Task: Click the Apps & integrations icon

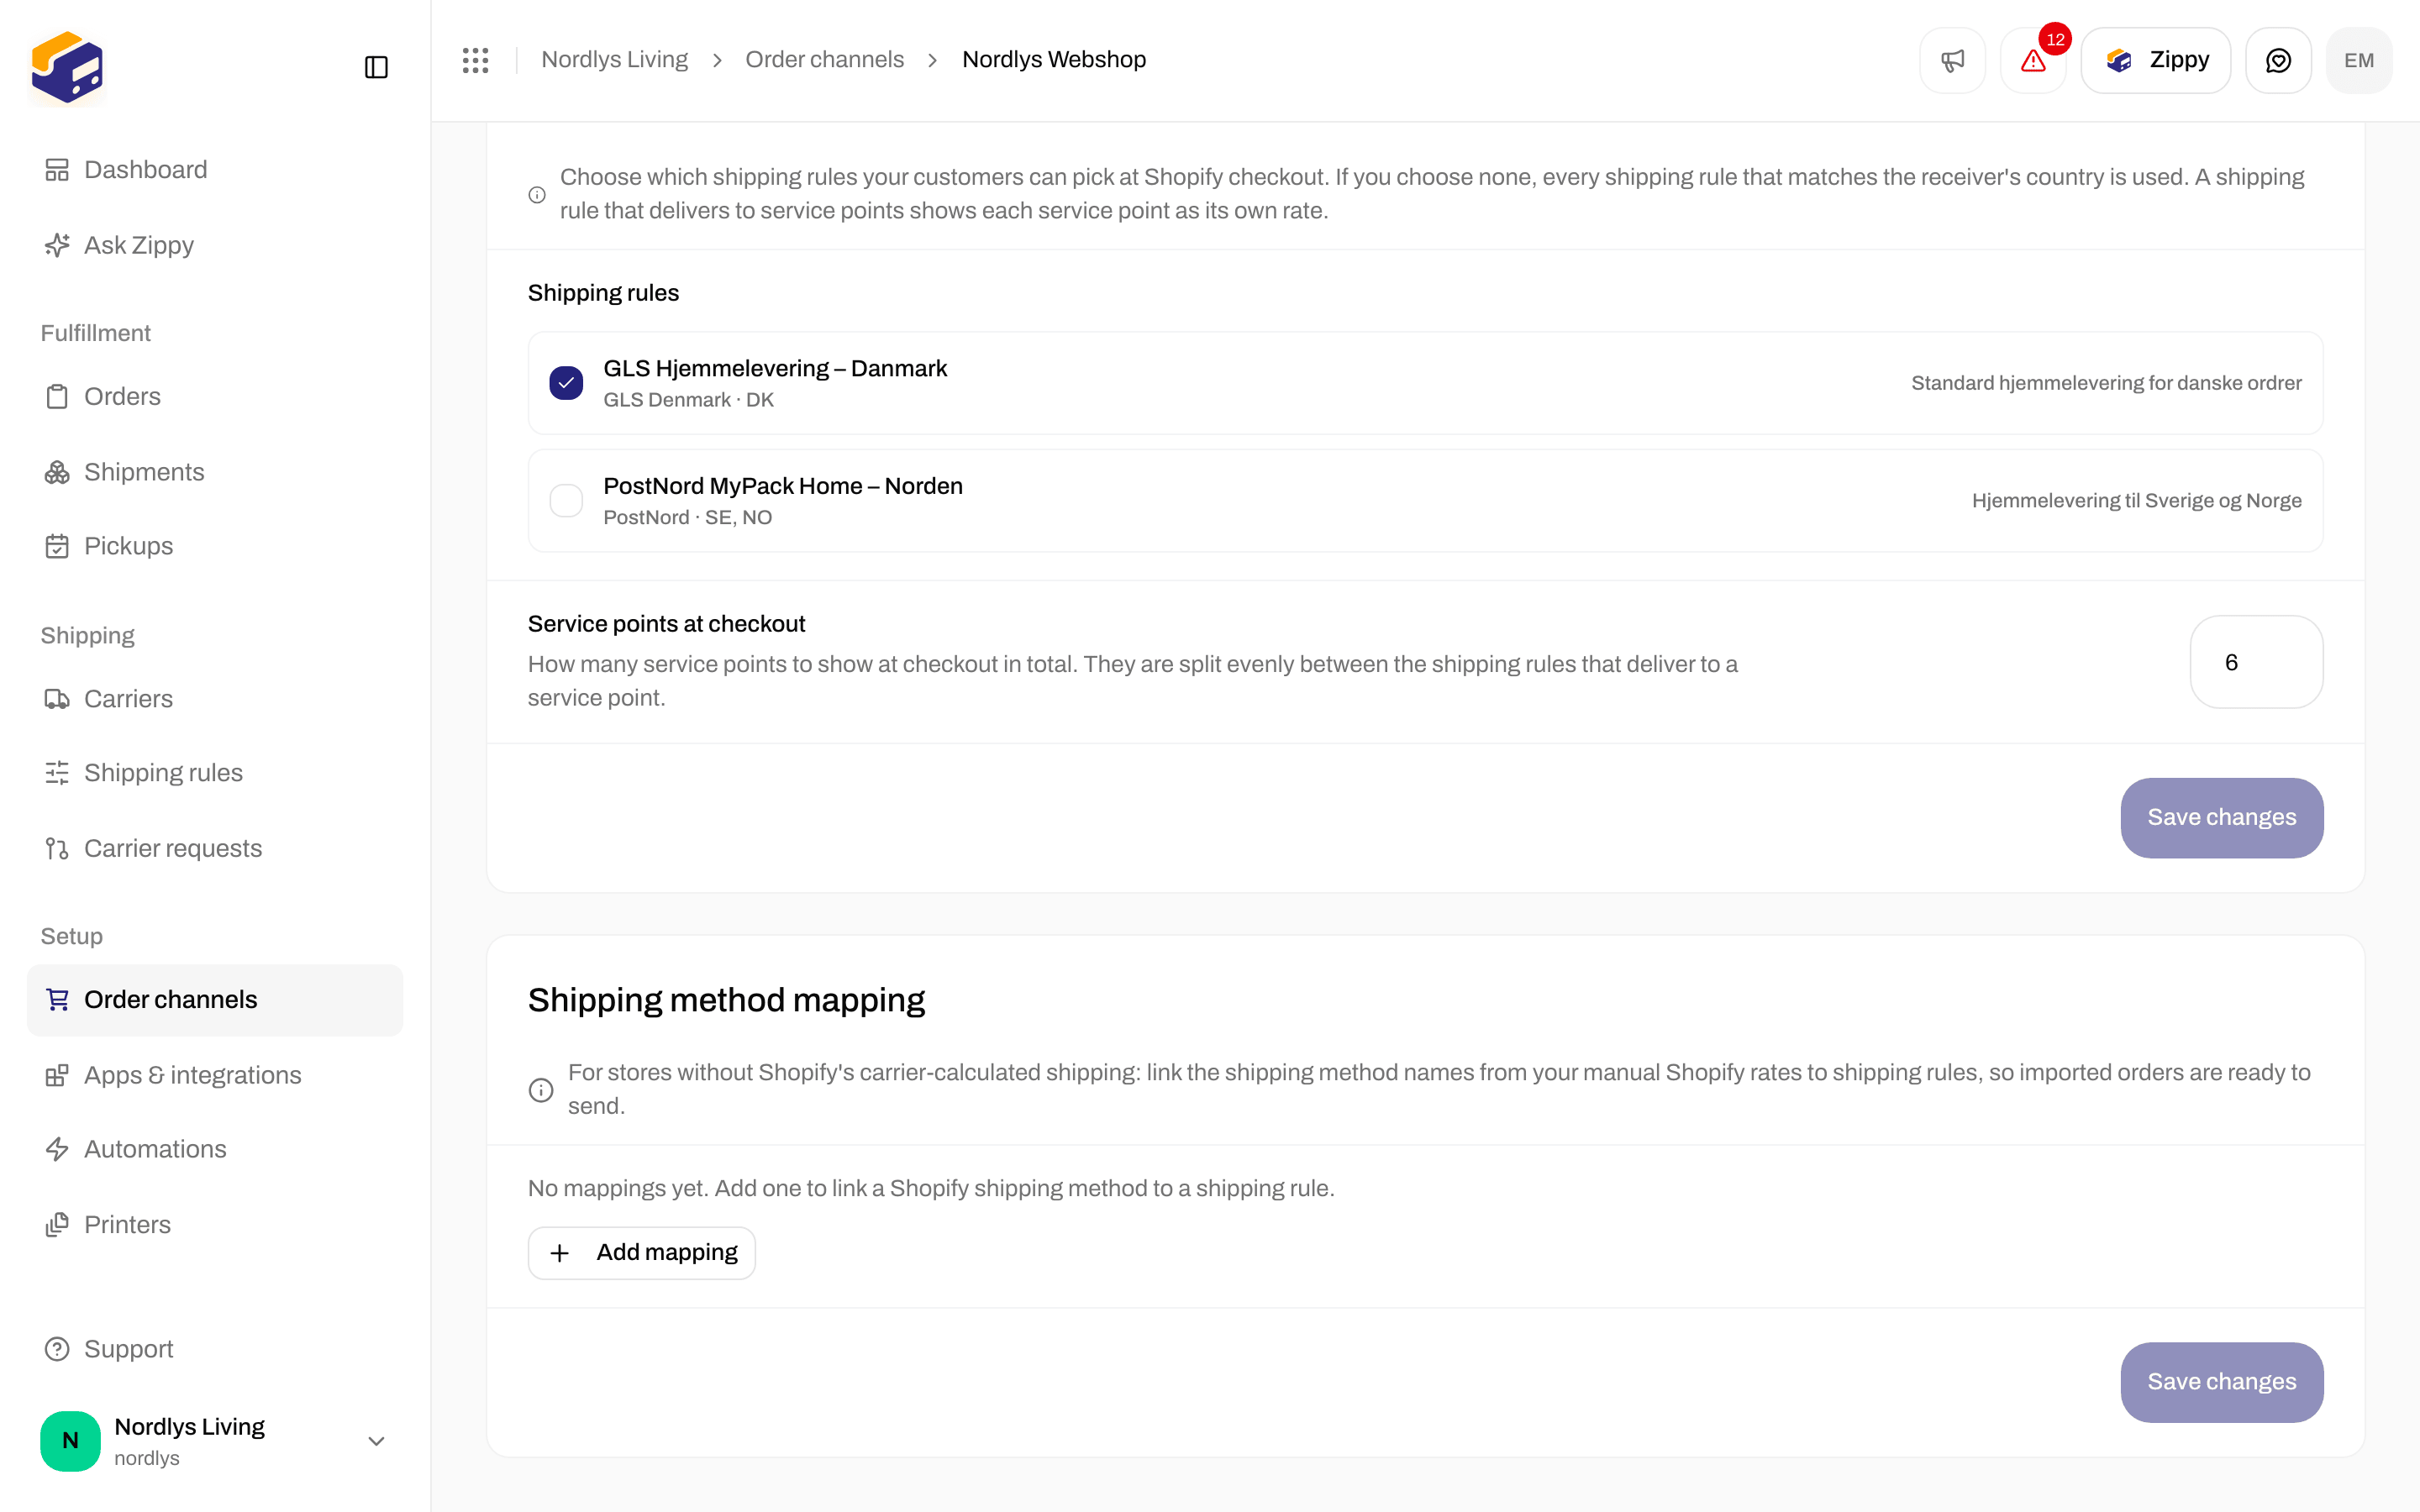Action: click(57, 1075)
